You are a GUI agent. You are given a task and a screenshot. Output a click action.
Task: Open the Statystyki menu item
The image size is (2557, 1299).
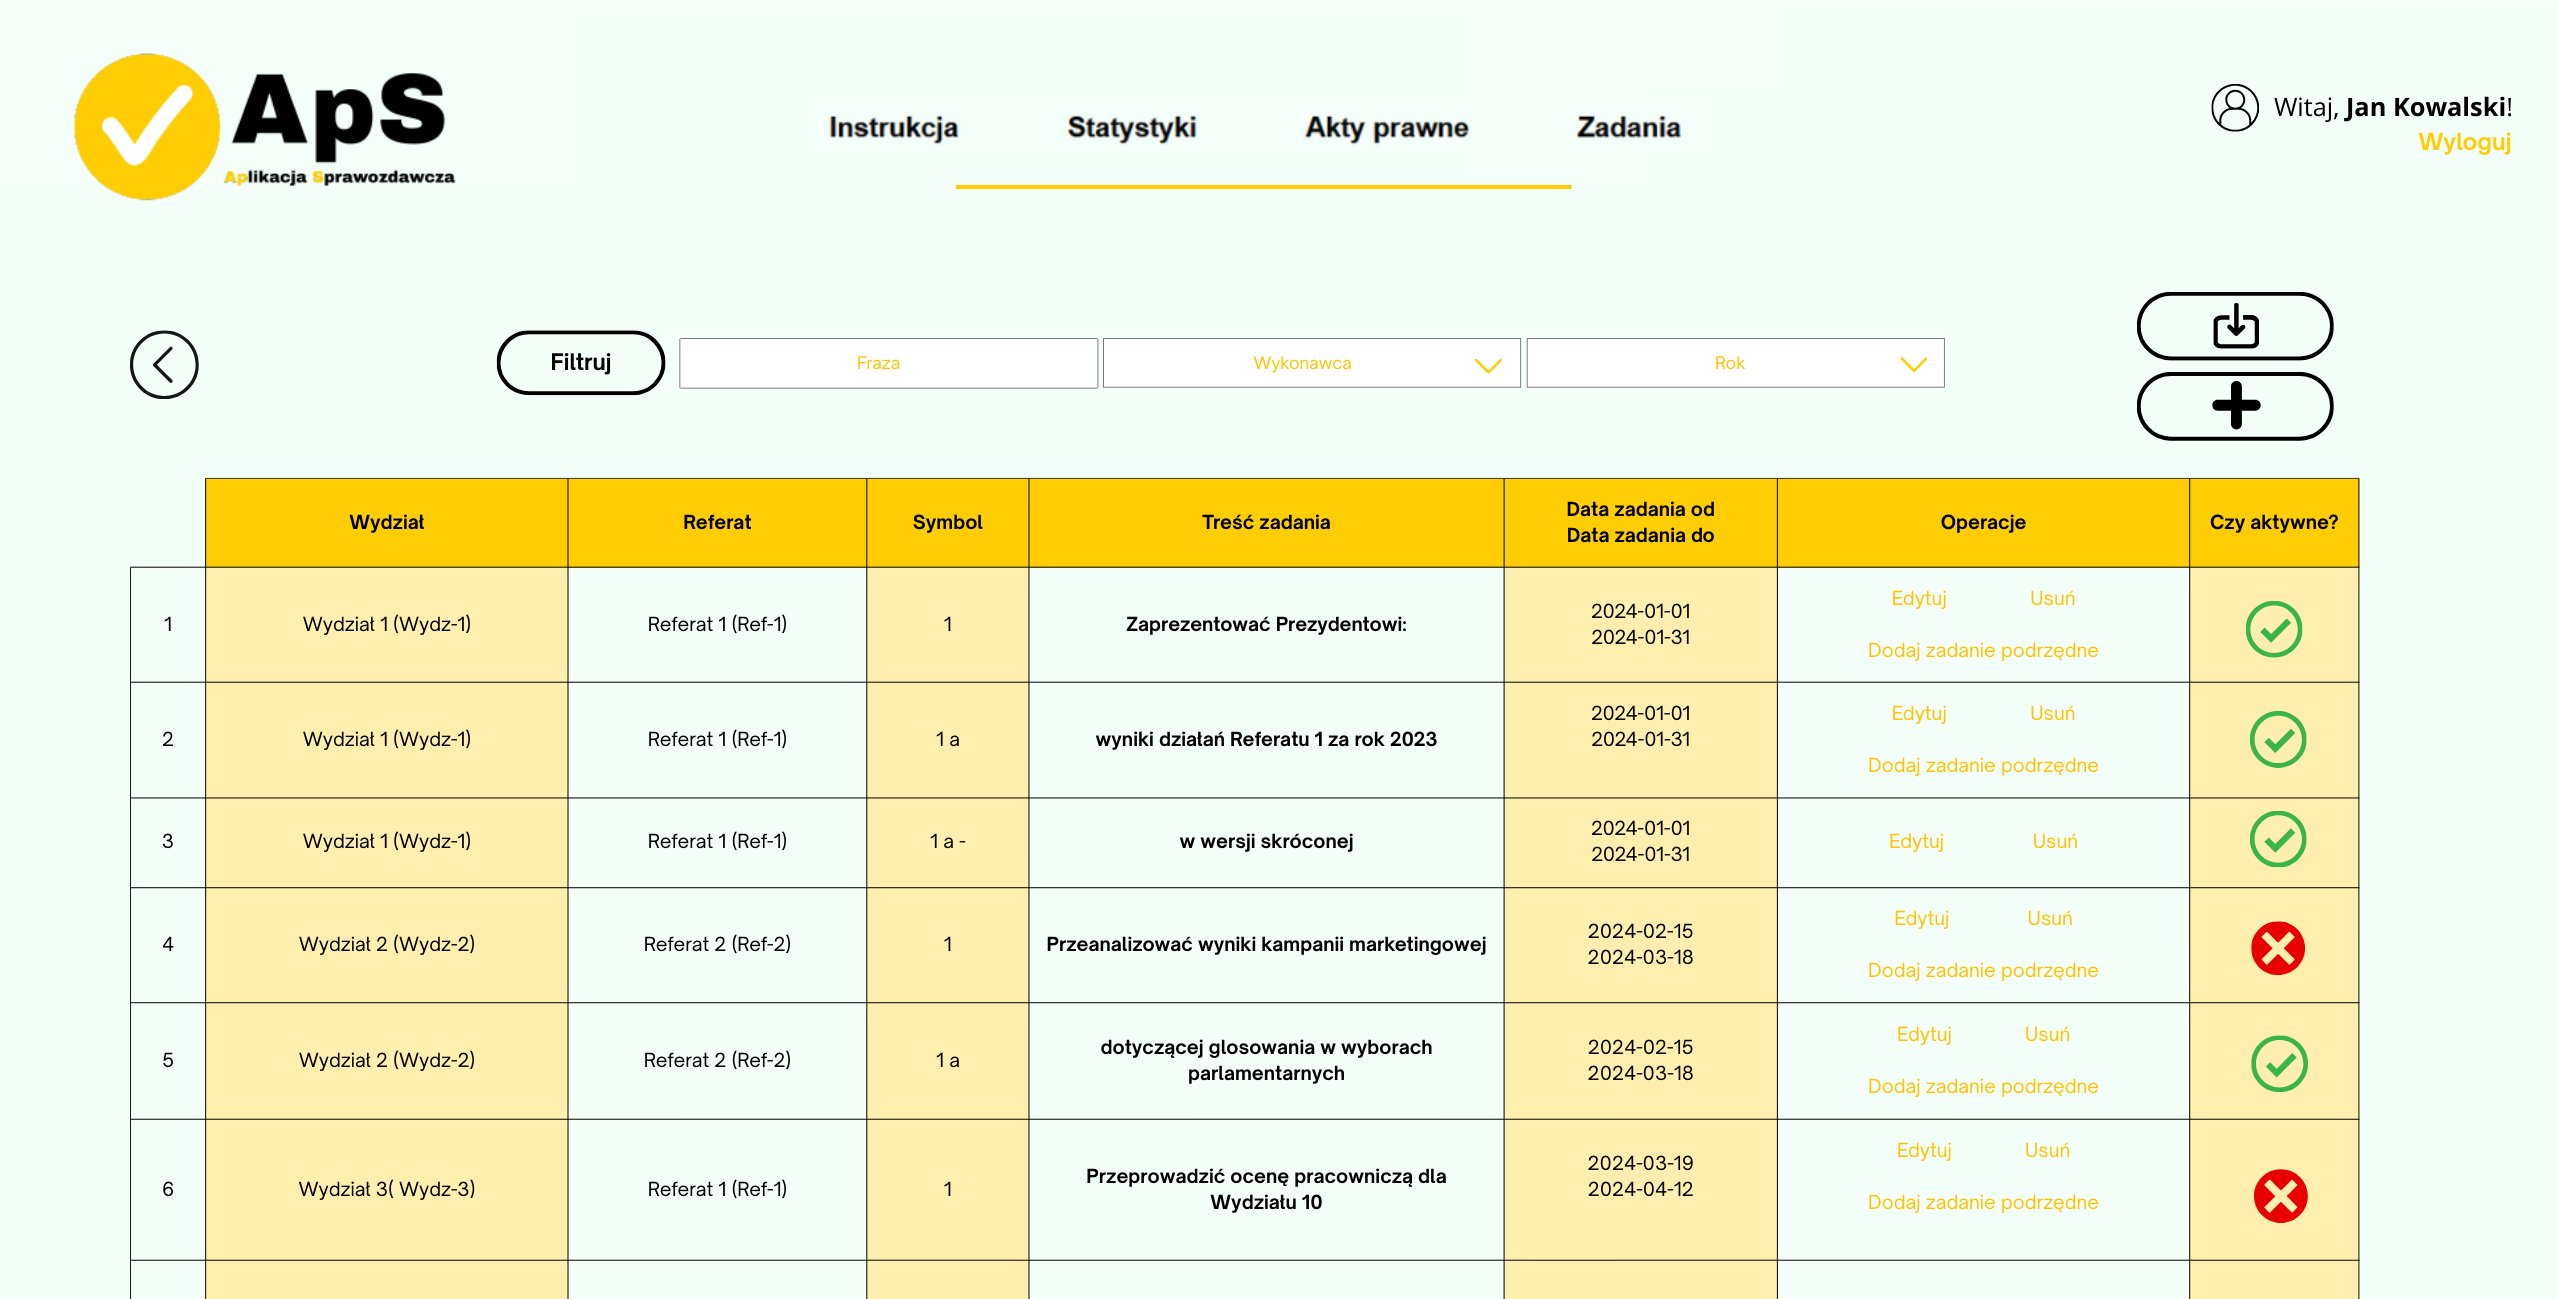point(1131,128)
